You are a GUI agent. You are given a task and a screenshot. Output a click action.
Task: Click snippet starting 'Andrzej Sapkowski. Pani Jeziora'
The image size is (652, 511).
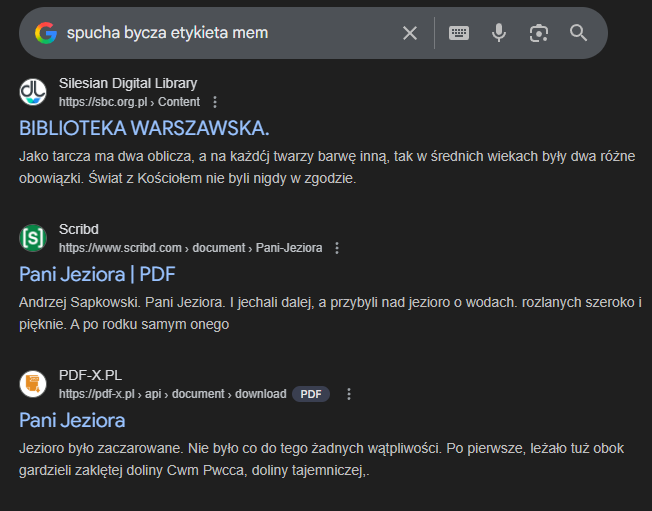pos(330,313)
